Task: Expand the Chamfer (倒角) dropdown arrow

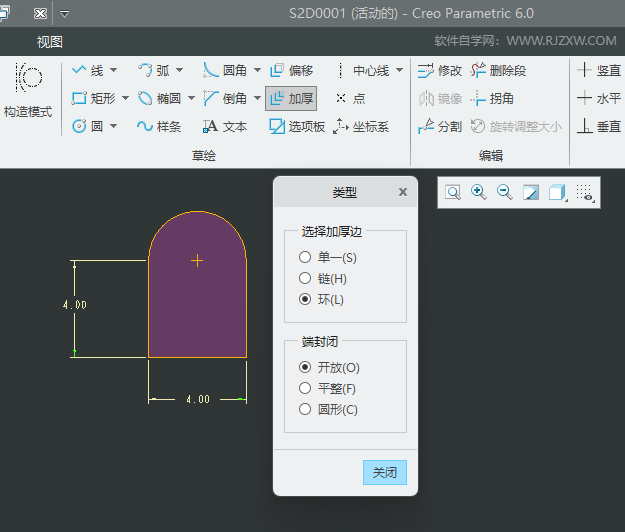Action: [x=257, y=98]
